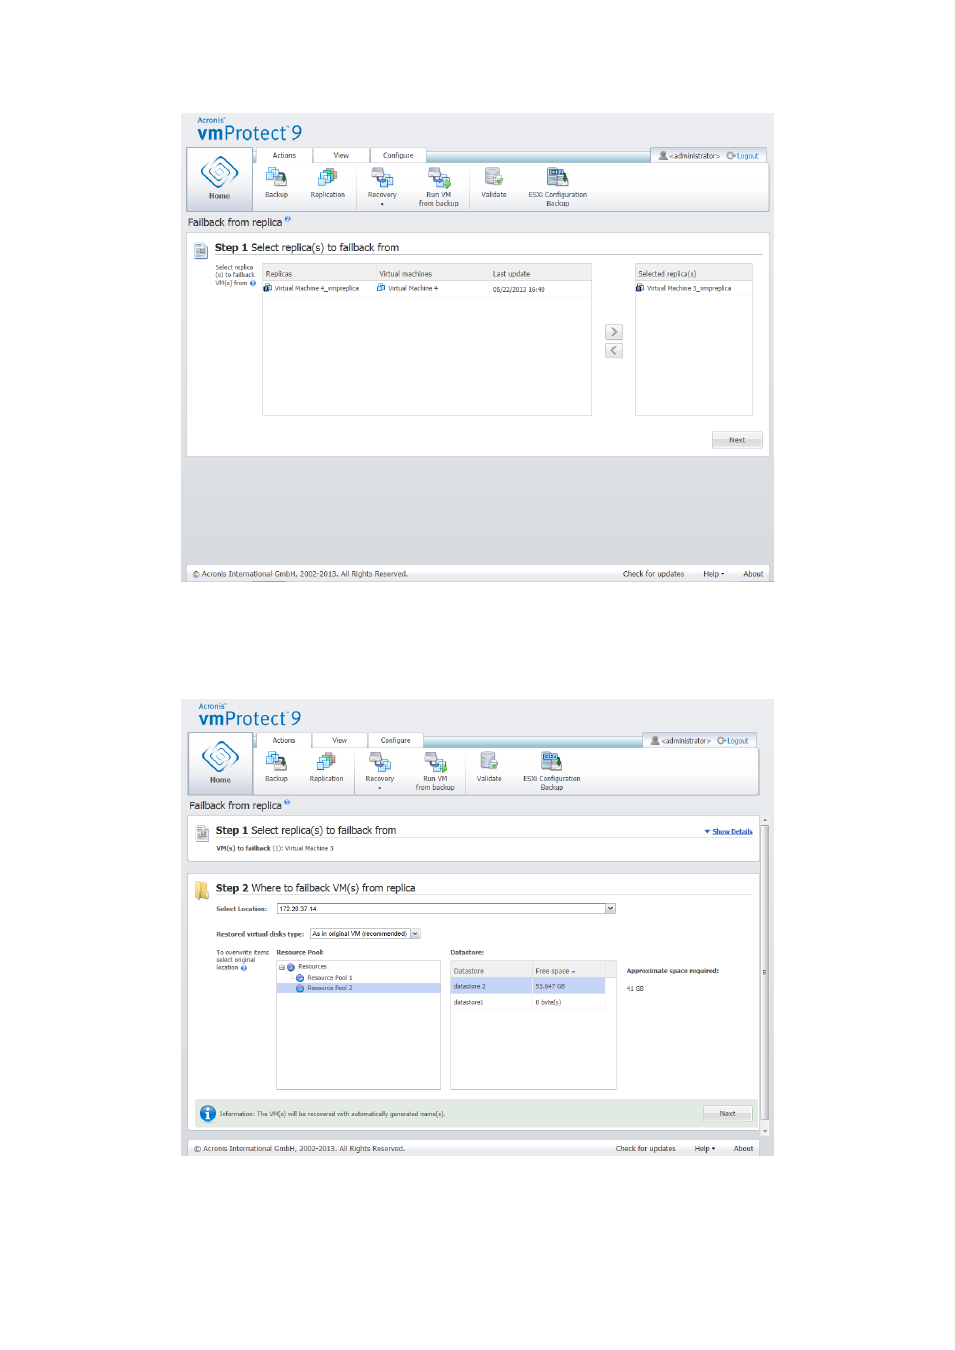Click Logout link in upper screenshot
Viewport: 955px width, 1350px height.
(747, 156)
